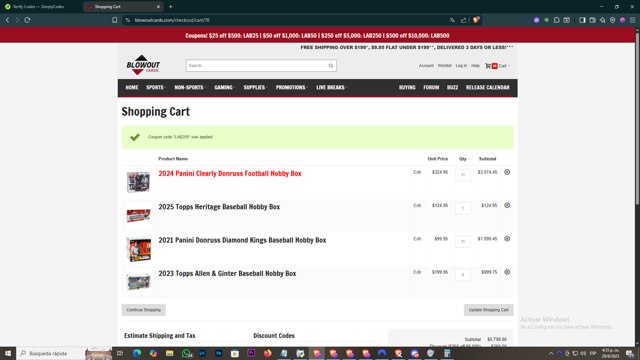This screenshot has height=360, width=640.
Task: Edit the 2021 Donruss Diamond Kings item
Action: pyautogui.click(x=417, y=239)
